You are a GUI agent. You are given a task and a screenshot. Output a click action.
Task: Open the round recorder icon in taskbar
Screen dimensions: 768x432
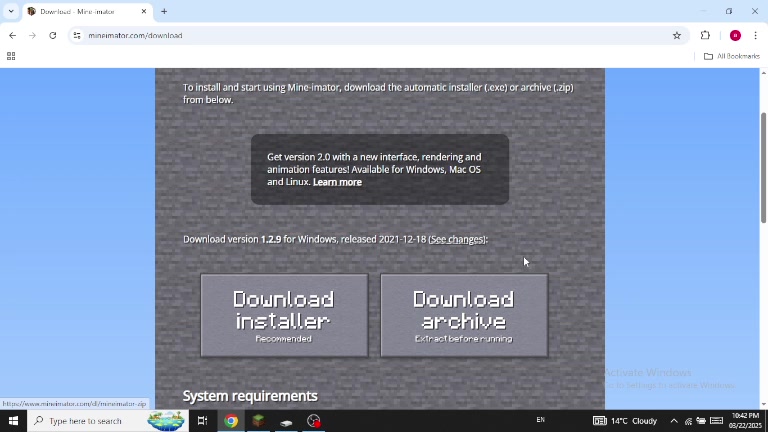313,421
